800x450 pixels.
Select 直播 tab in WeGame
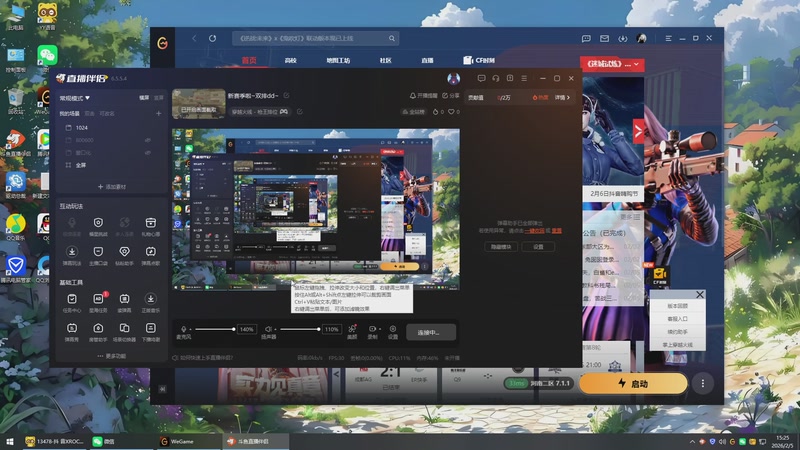coord(427,60)
